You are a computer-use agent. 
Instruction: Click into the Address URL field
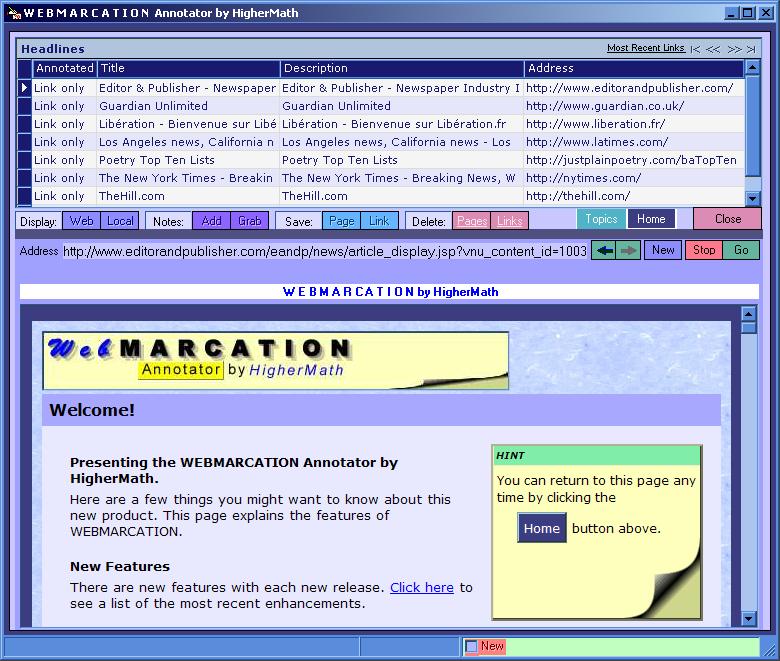coord(325,252)
